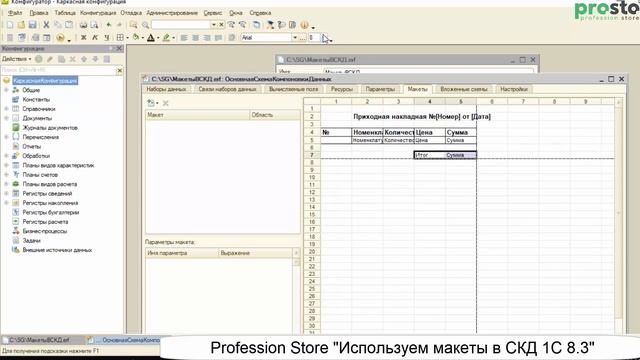This screenshot has width=640, height=360.
Task: Click the New document toolbar icon
Action: [x=10, y=25]
